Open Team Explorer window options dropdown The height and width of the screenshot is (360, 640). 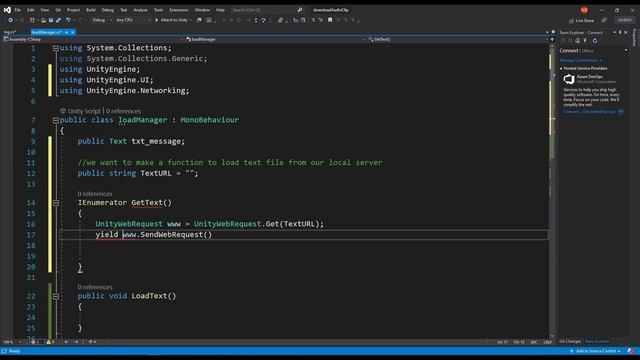pyautogui.click(x=614, y=32)
